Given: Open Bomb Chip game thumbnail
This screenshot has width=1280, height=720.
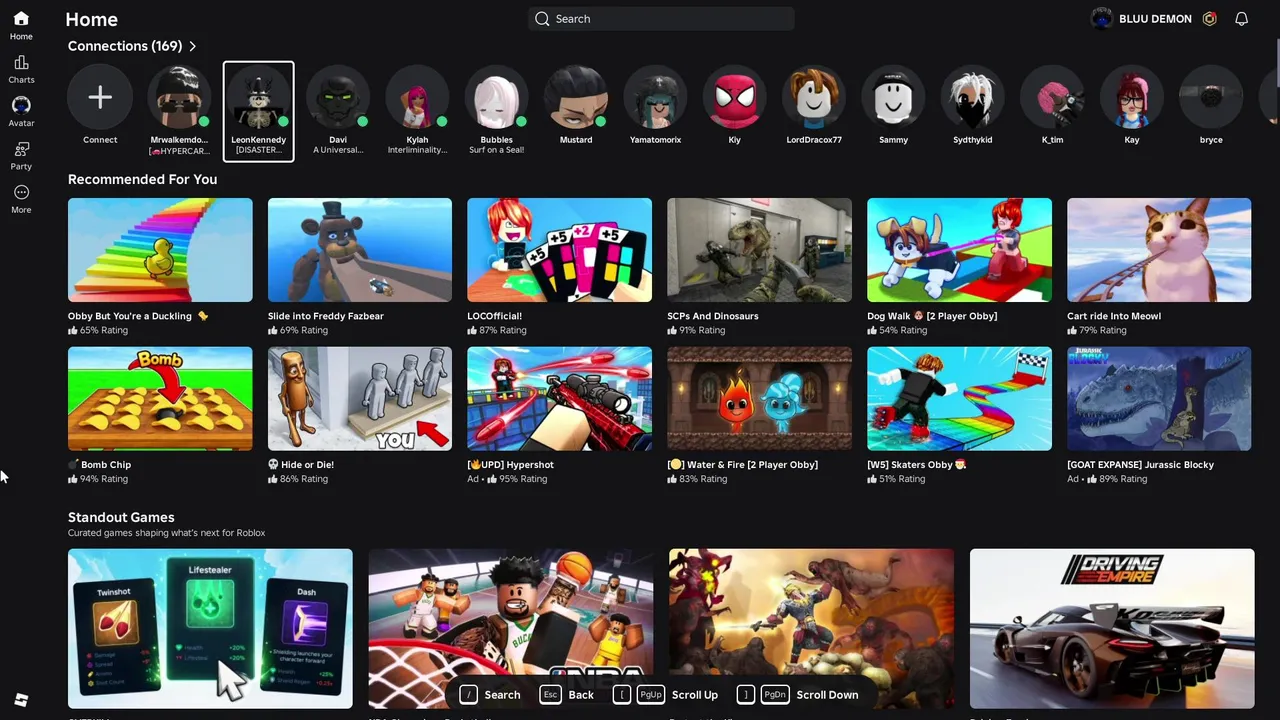Looking at the screenshot, I should pos(160,399).
